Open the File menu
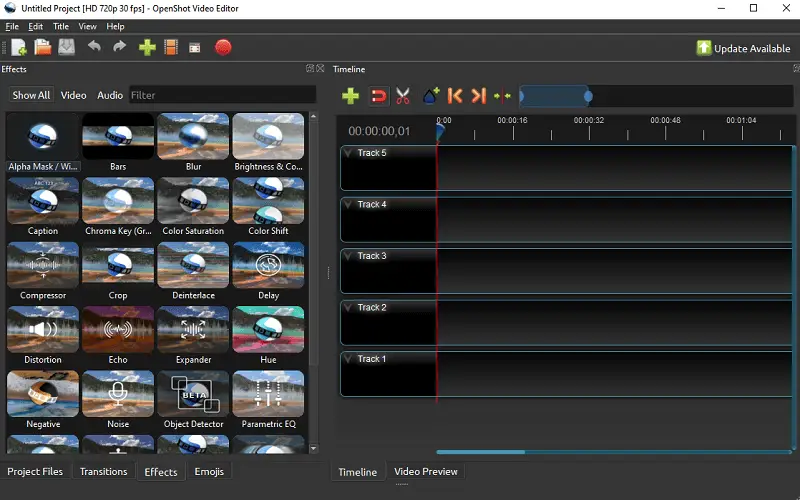 pyautogui.click(x=12, y=27)
